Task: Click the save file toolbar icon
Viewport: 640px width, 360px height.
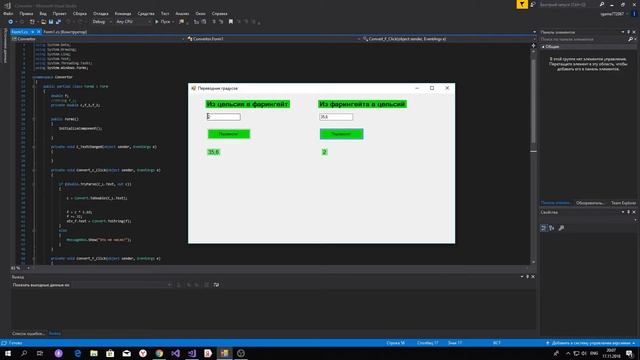Action: (51, 22)
